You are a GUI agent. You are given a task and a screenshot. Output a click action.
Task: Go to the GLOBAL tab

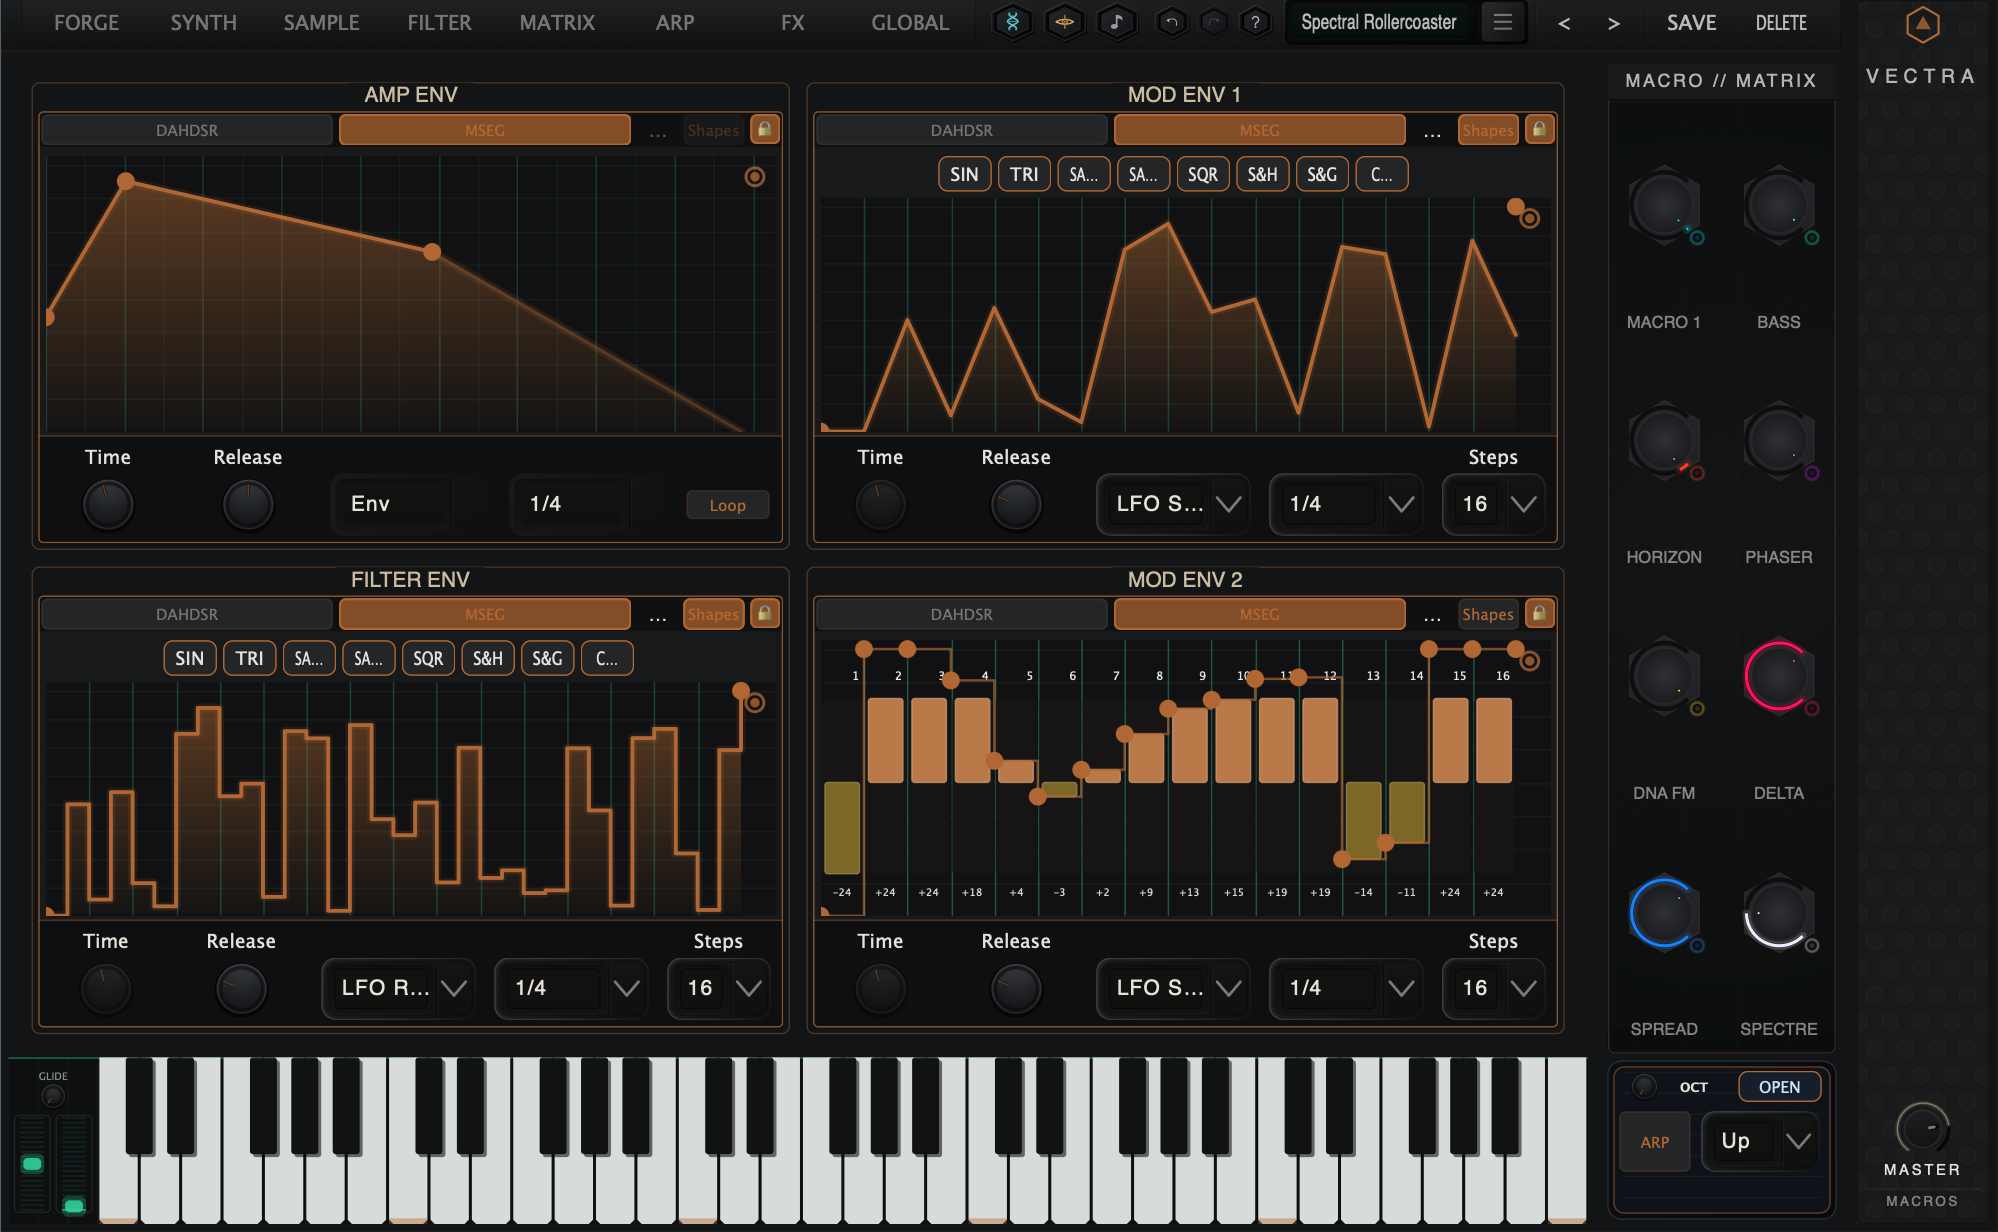coord(910,22)
